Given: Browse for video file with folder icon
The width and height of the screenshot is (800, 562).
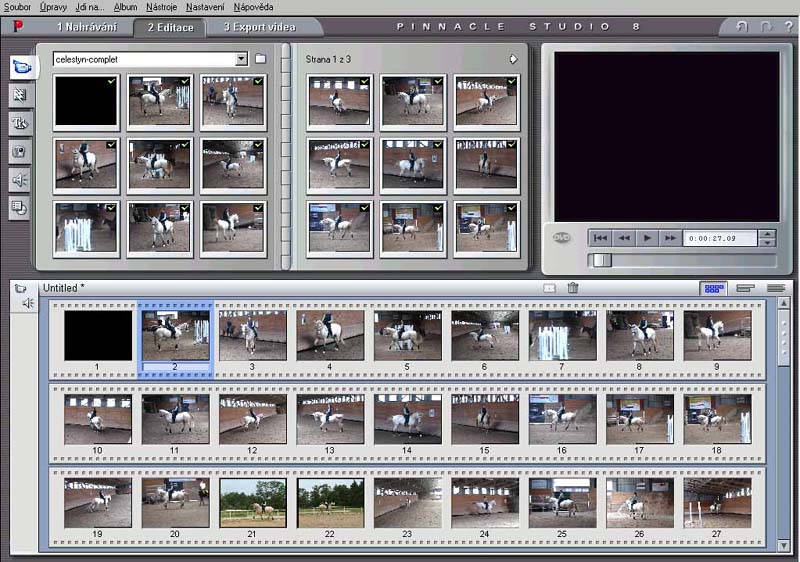Looking at the screenshot, I should point(260,59).
